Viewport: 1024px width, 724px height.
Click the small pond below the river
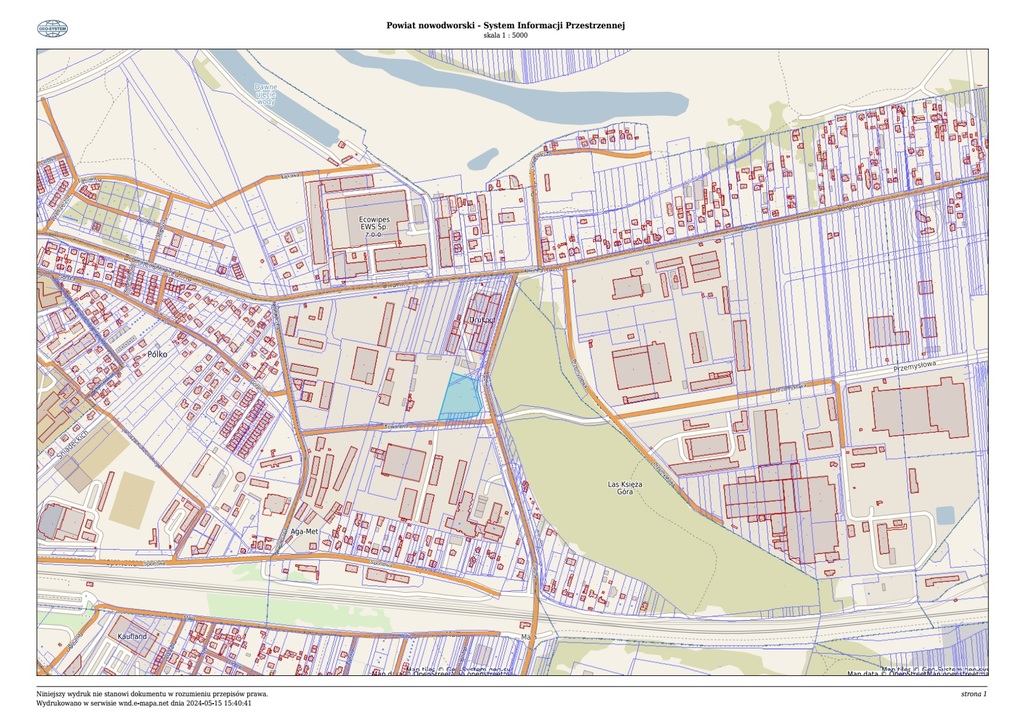[482, 159]
